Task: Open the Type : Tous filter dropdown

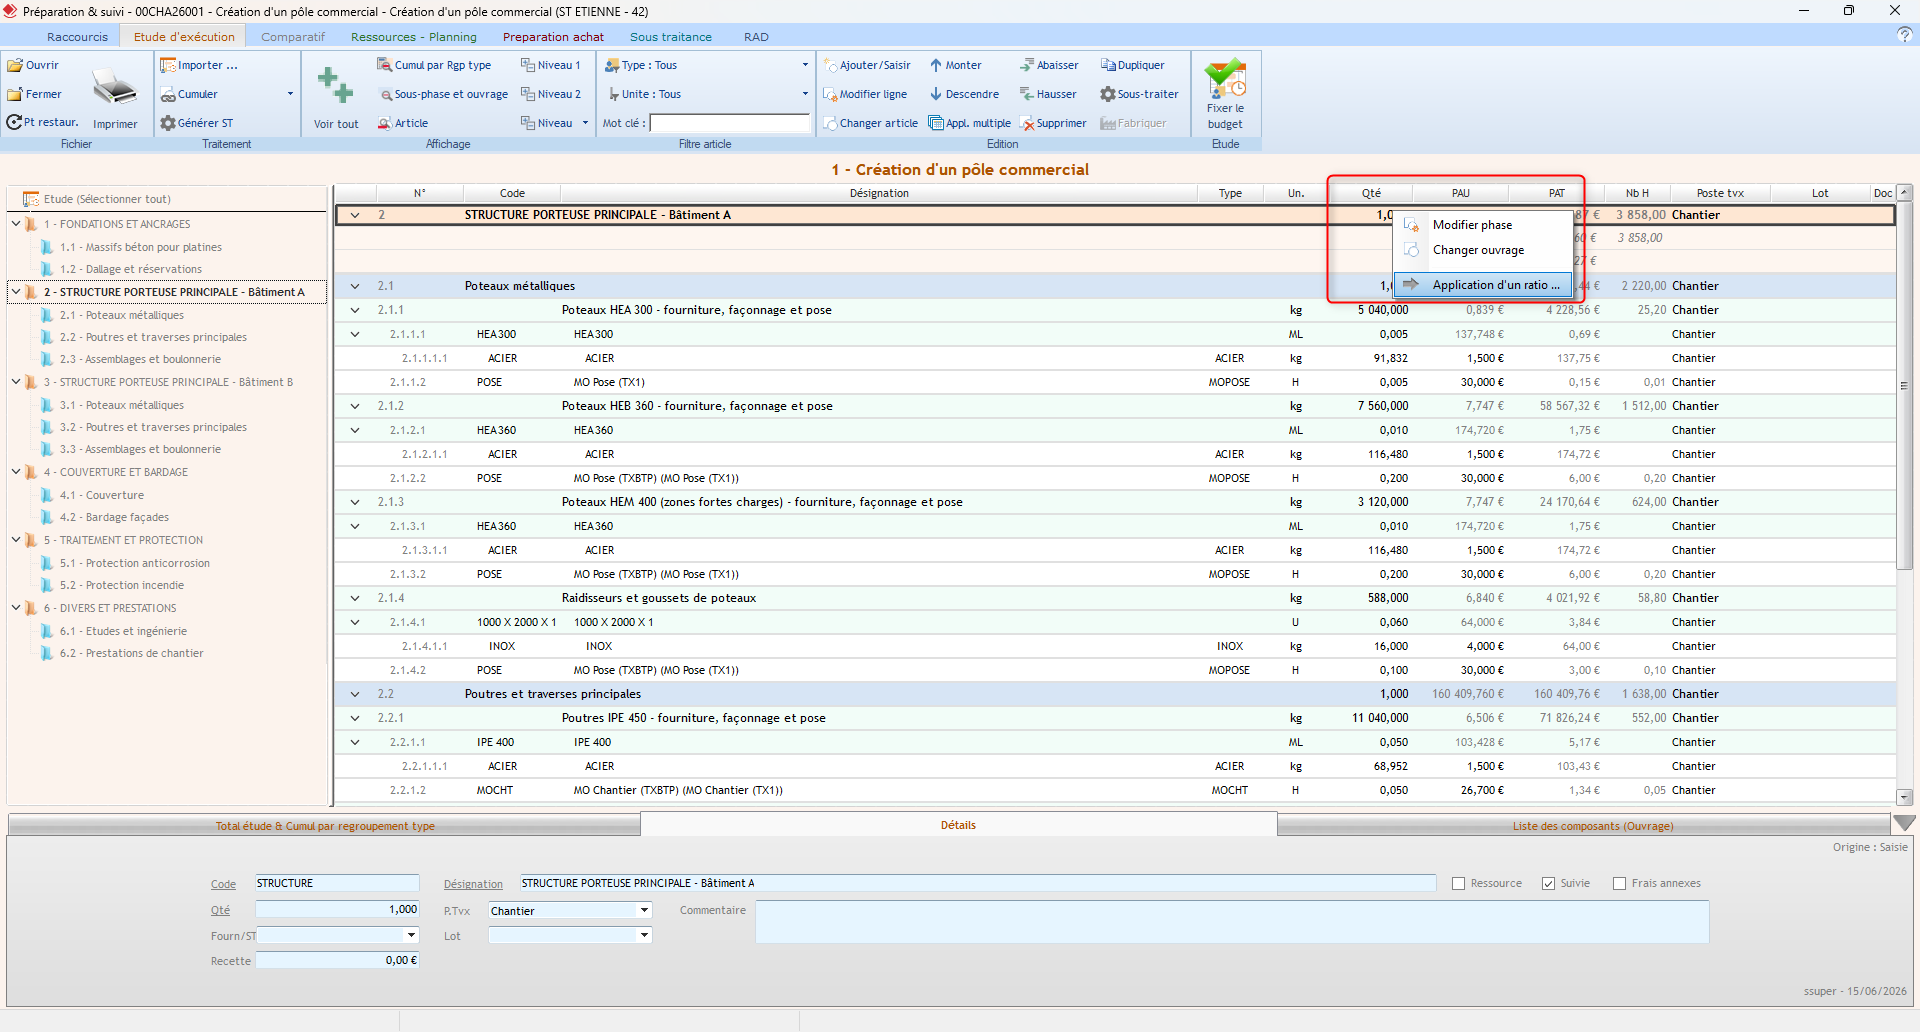Action: tap(804, 65)
